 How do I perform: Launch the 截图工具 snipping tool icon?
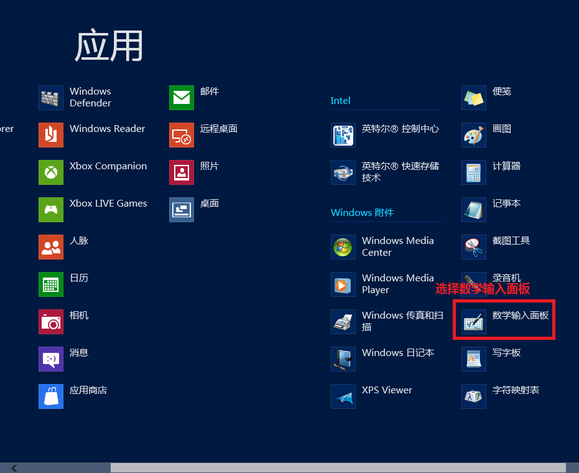(x=474, y=247)
